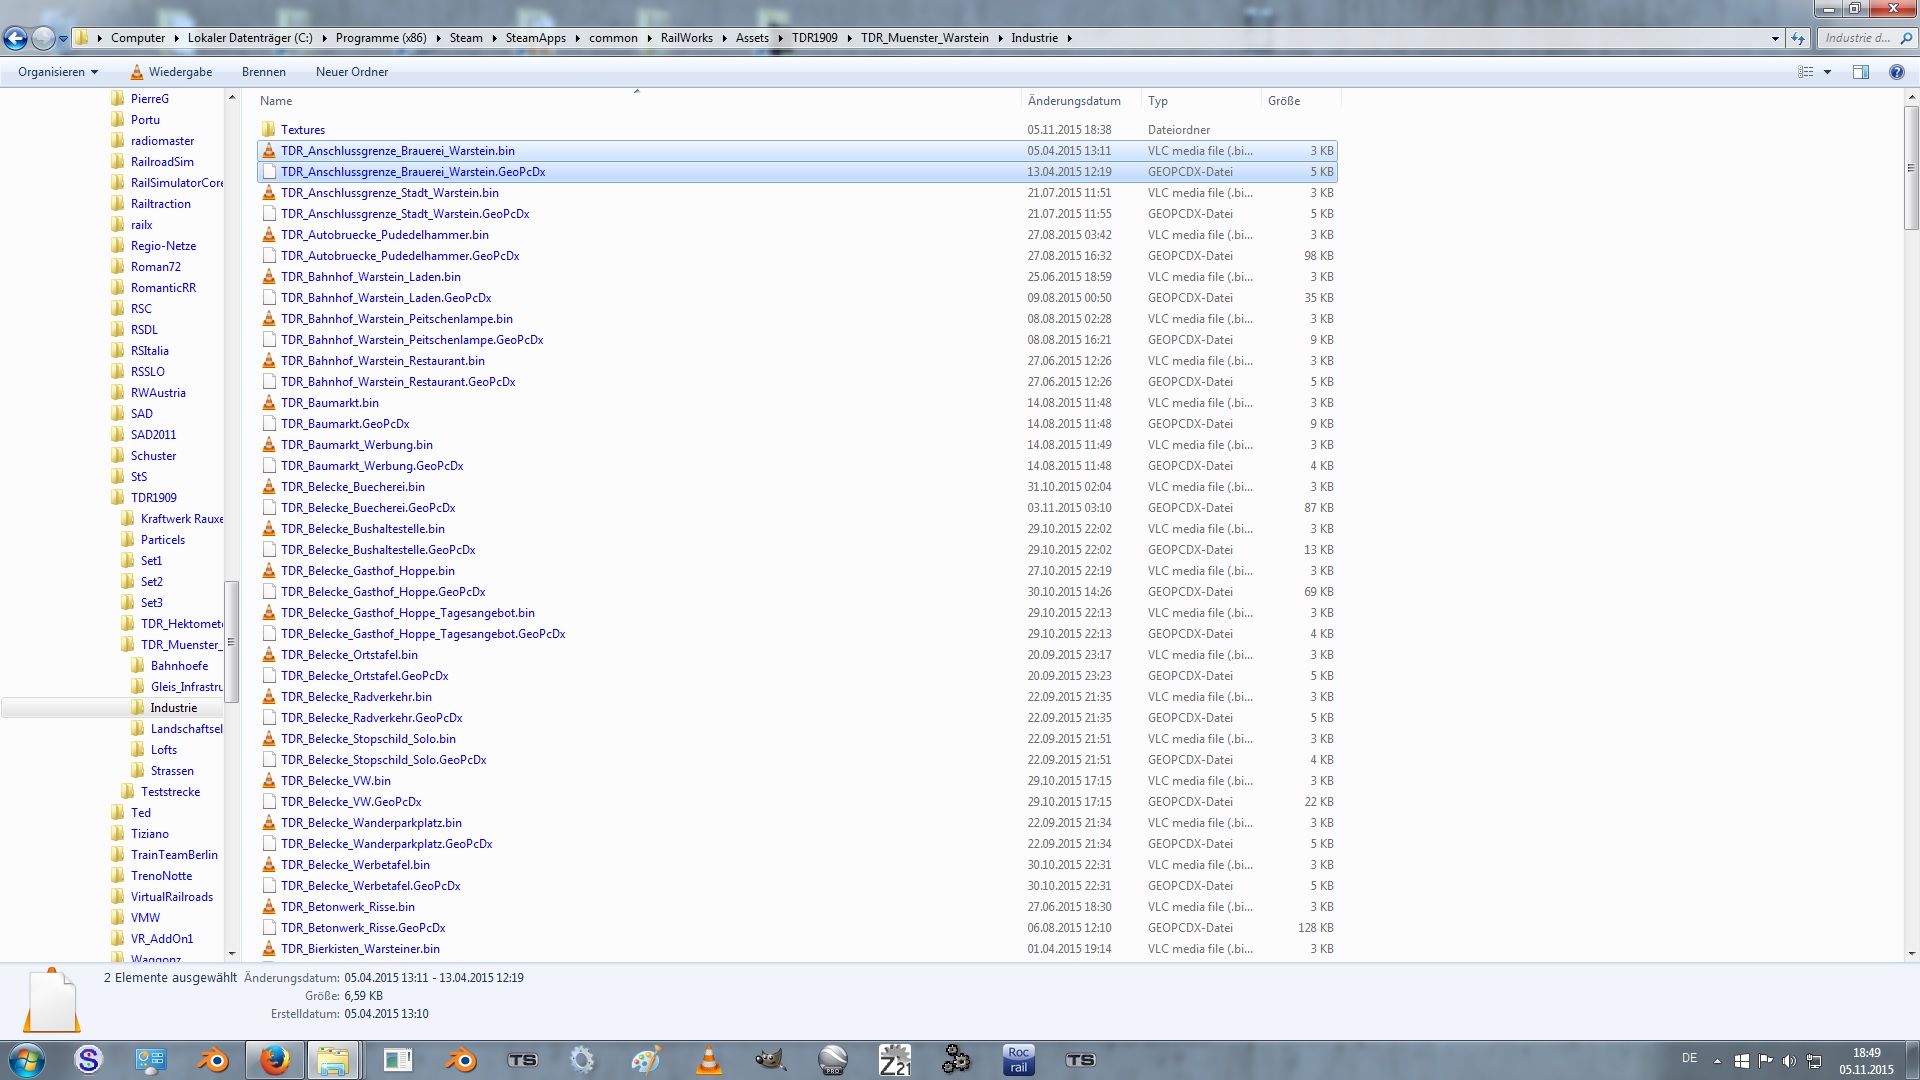Open the RailSimulatorCore folder in the tree
Viewport: 1920px width, 1080px height.
(x=177, y=183)
